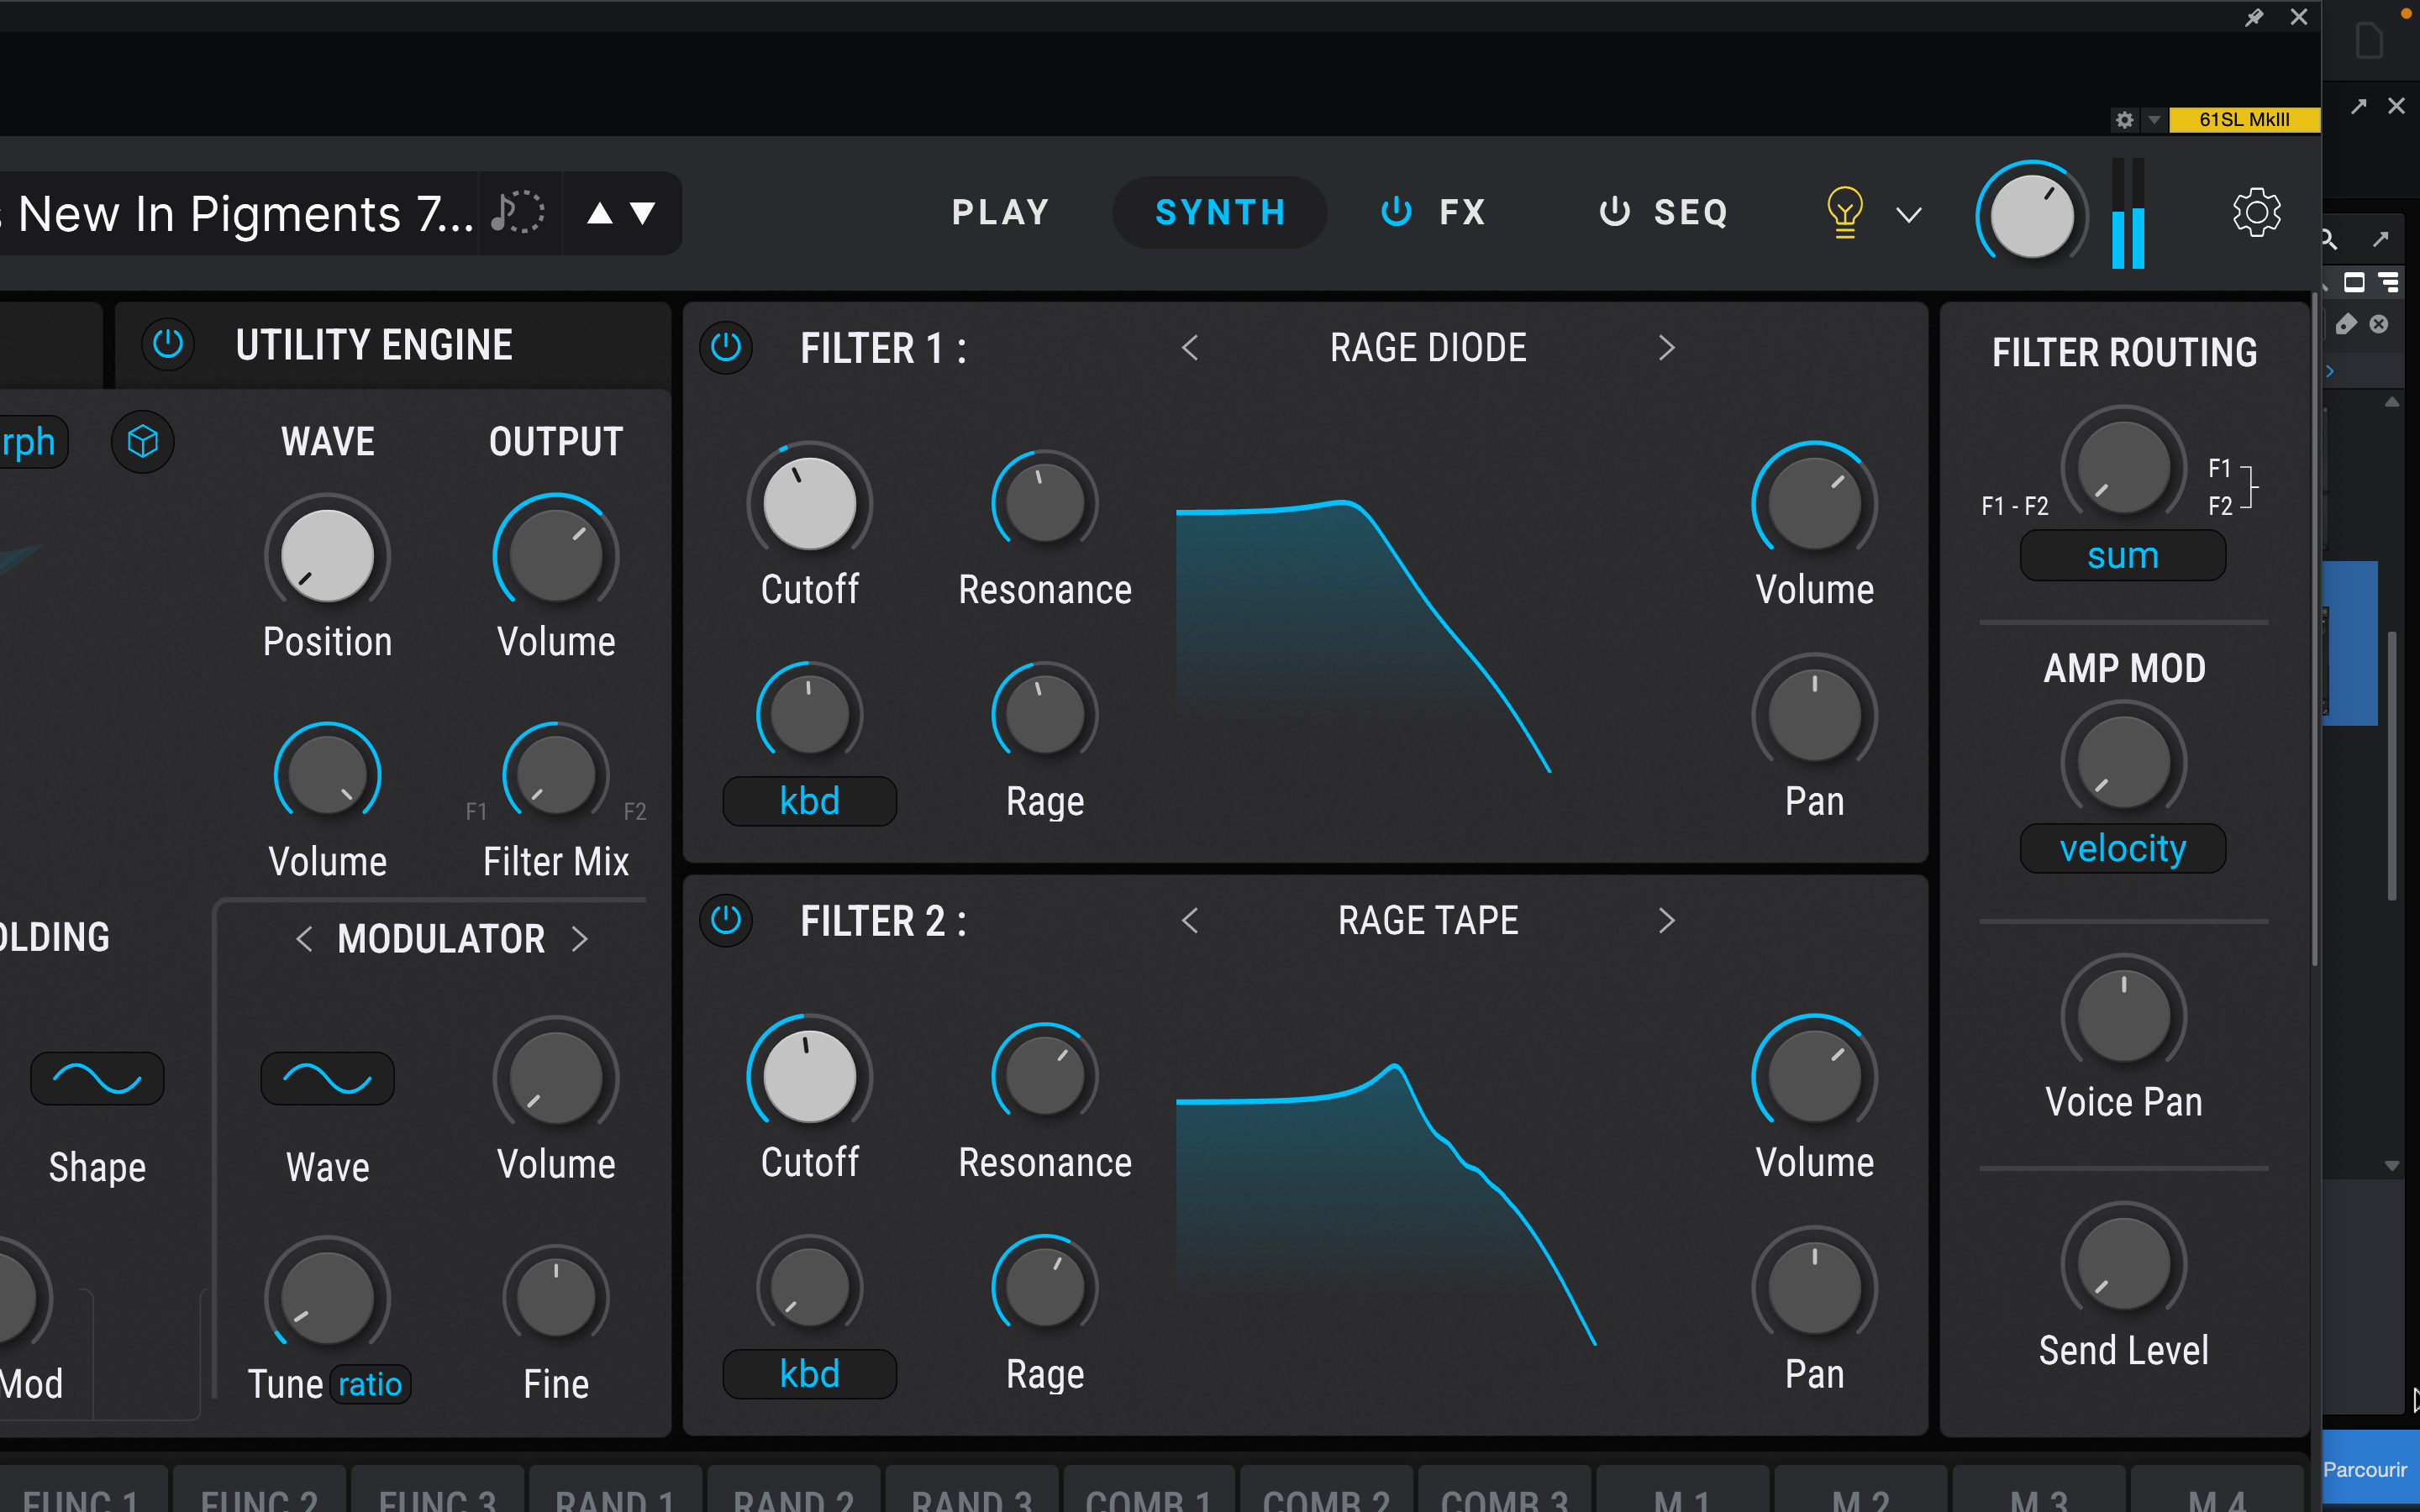2420x1512 pixels.
Task: Click the 3D cube wavetable view icon
Action: [x=143, y=442]
